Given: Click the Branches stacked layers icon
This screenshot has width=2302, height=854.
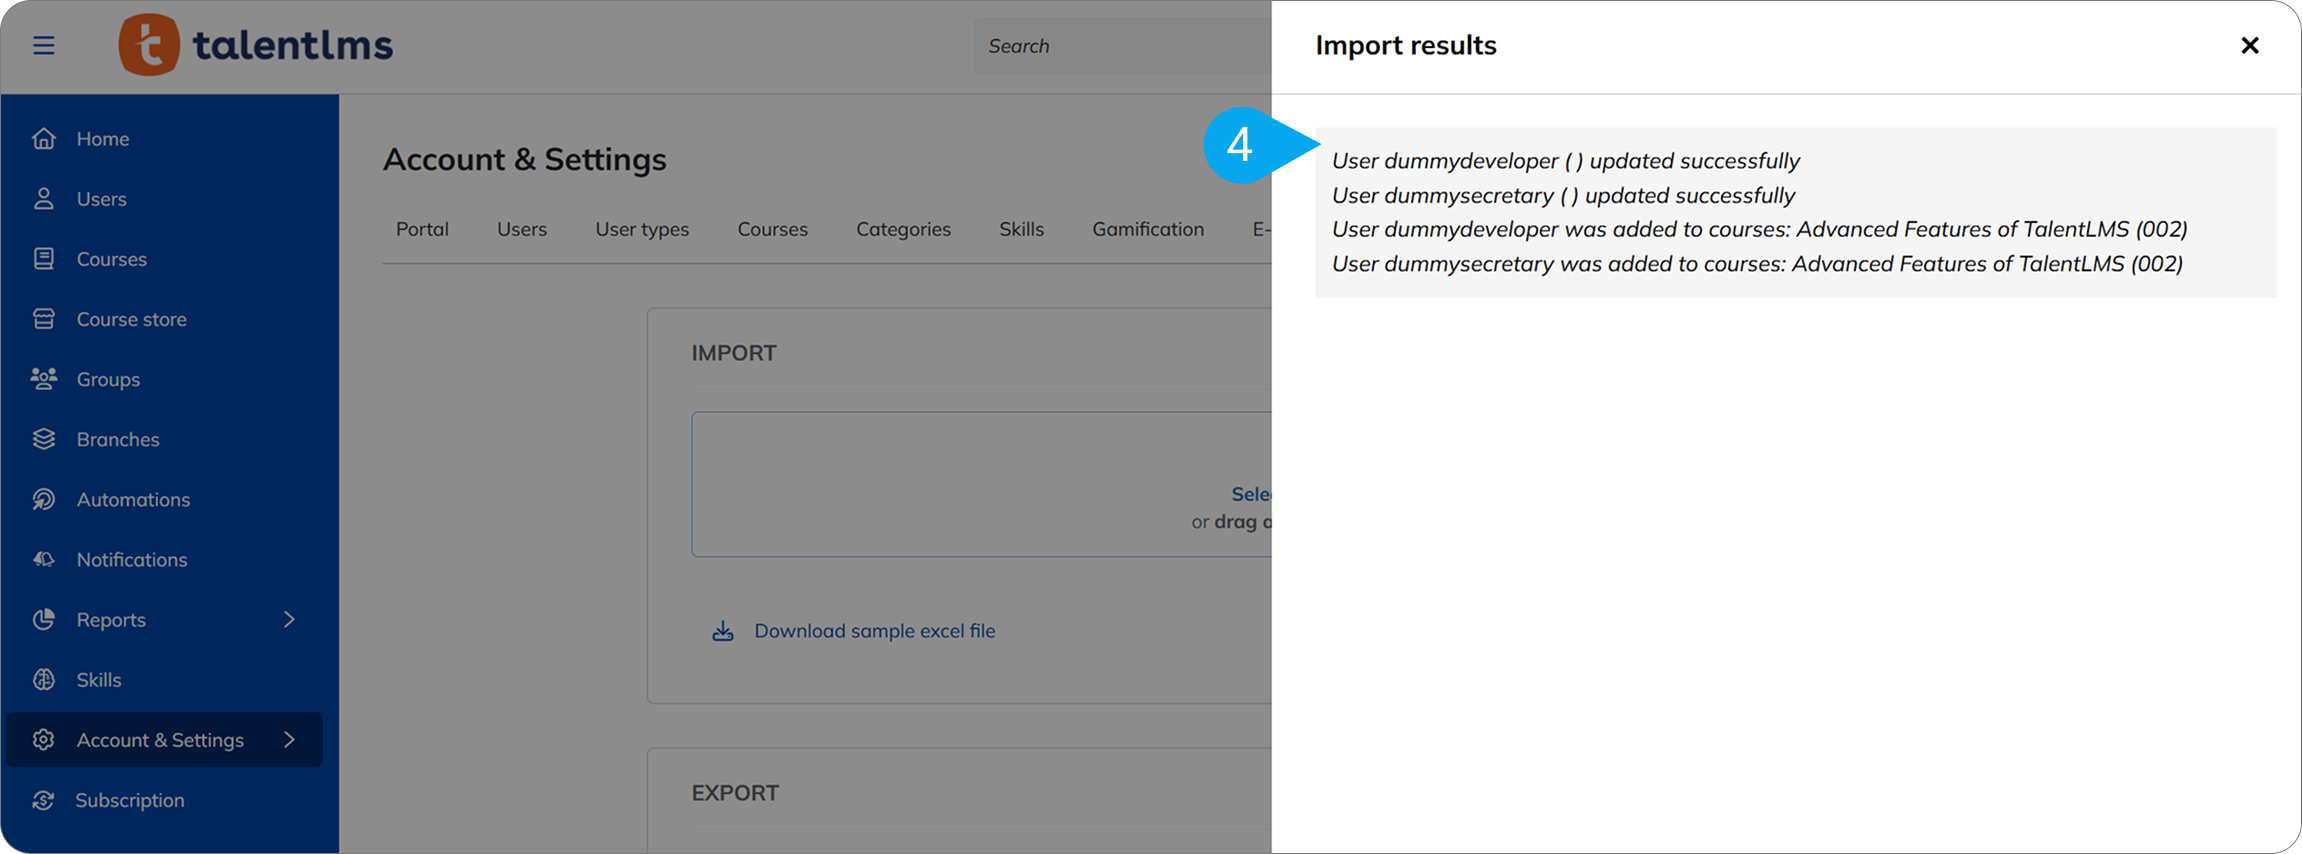Looking at the screenshot, I should coord(43,439).
